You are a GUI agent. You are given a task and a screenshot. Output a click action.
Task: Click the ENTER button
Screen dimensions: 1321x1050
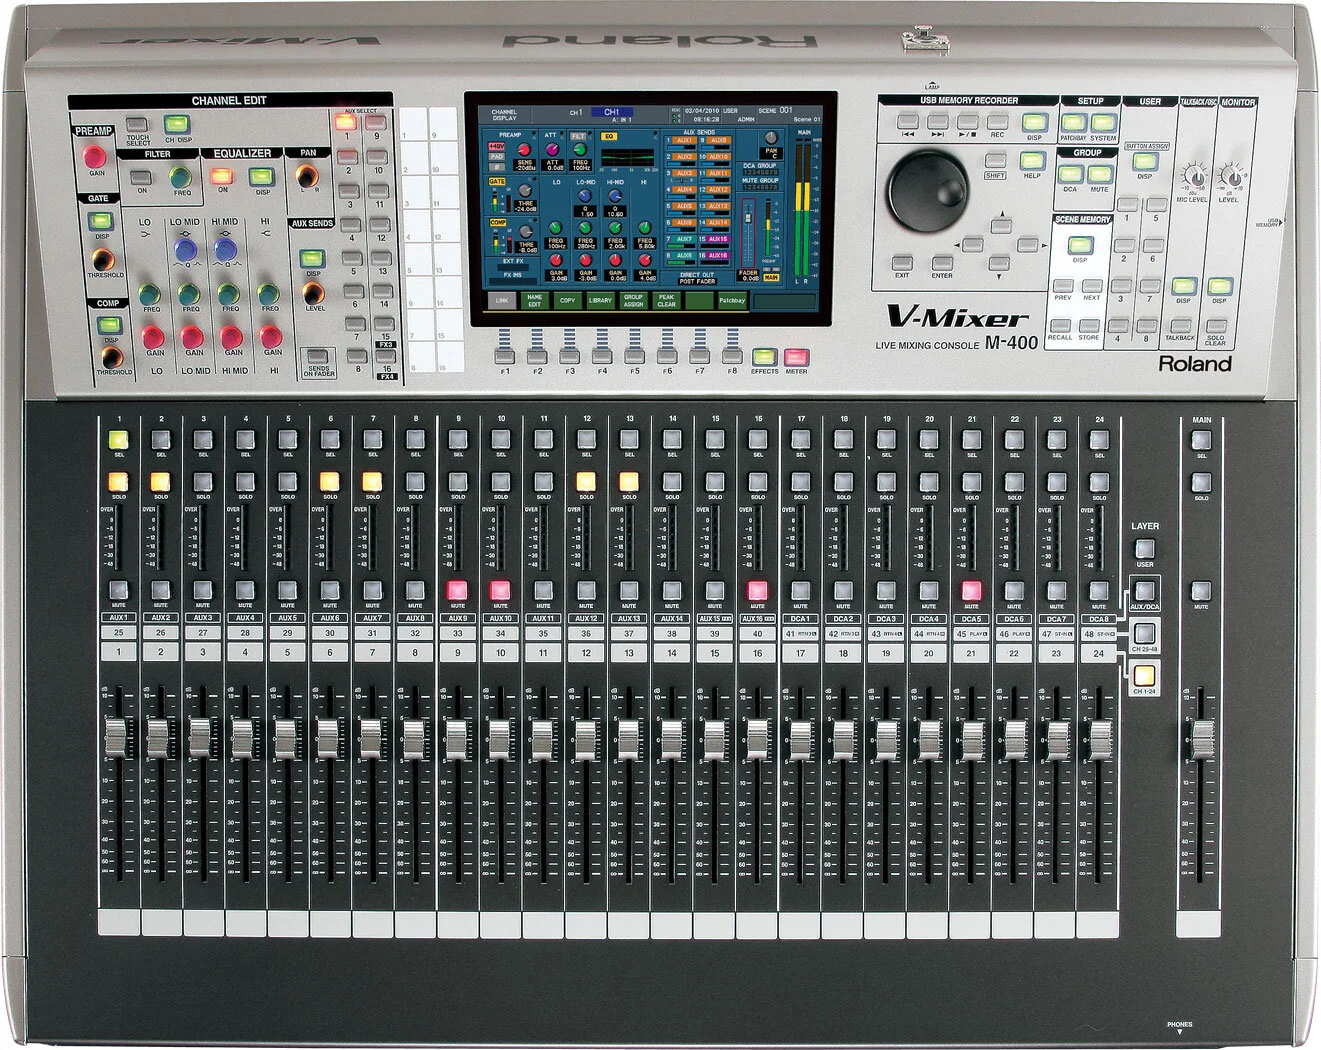pos(941,264)
